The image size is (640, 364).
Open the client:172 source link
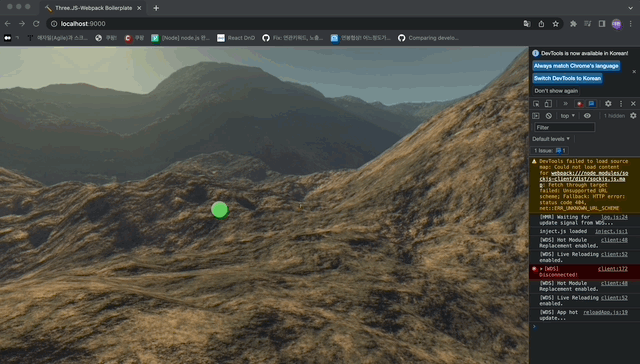(613, 269)
